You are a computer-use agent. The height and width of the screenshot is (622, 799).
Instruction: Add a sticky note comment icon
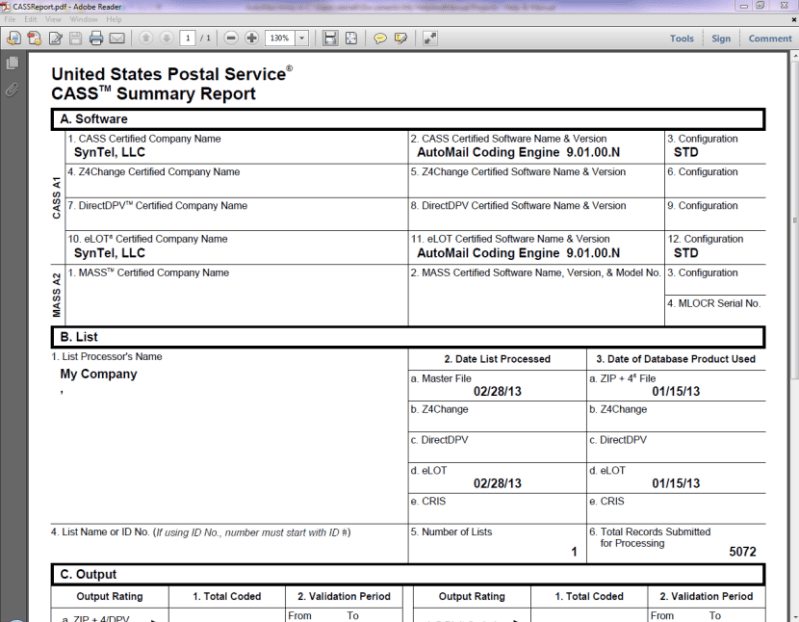(380, 38)
